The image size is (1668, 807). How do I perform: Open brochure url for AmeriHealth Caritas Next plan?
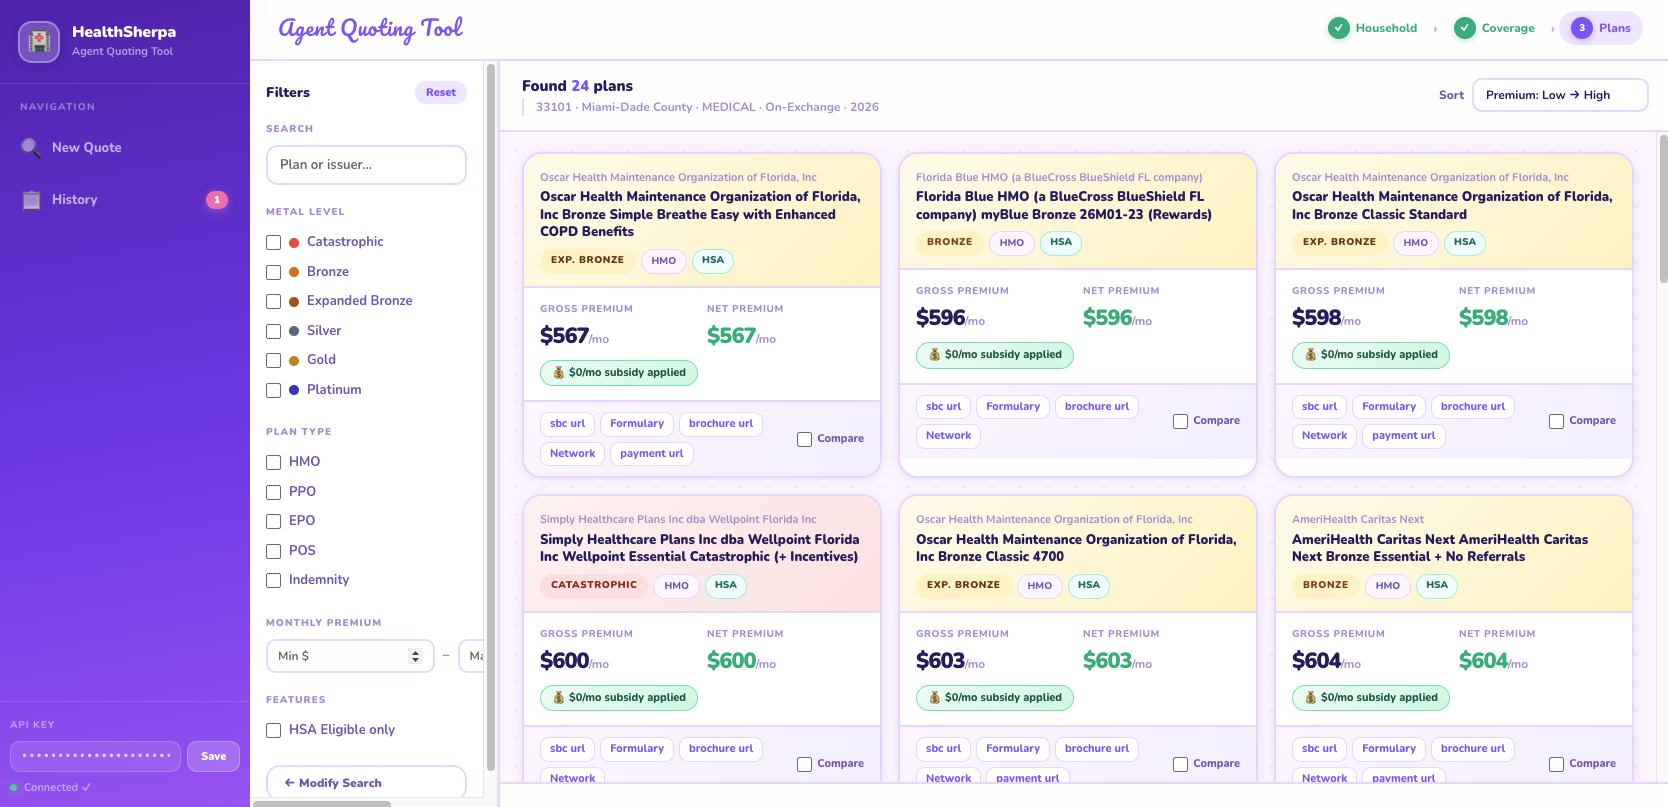coord(1473,749)
